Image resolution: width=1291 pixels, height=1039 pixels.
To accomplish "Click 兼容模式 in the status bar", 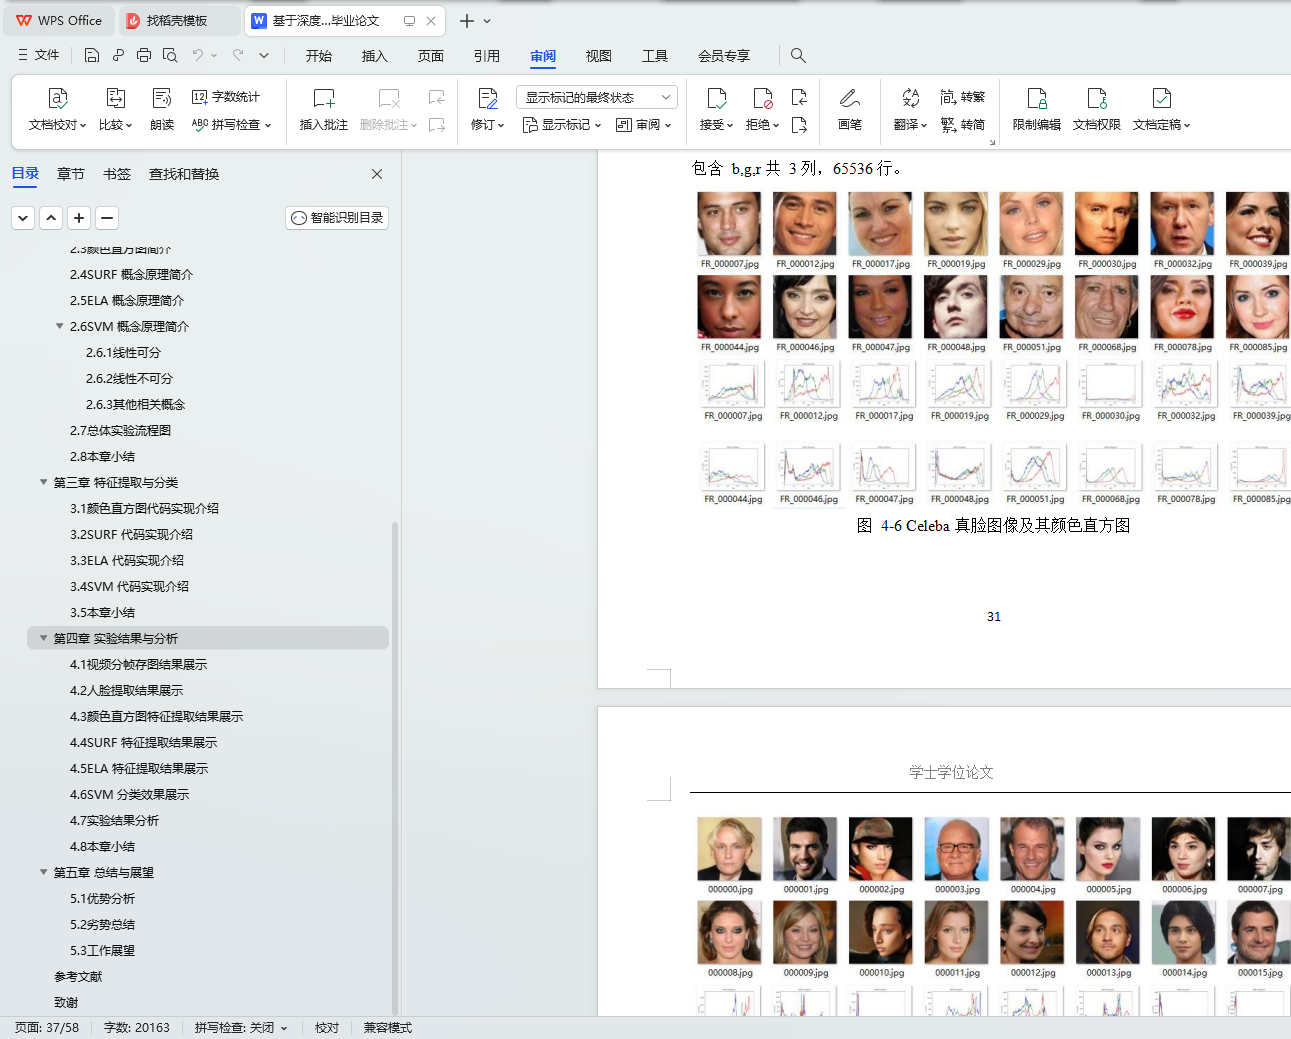I will click(388, 1028).
